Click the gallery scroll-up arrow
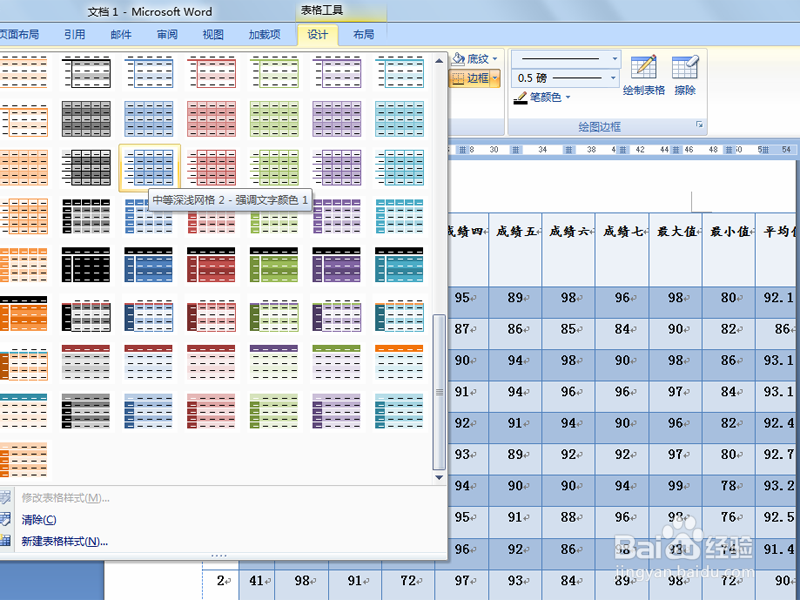 coord(439,61)
